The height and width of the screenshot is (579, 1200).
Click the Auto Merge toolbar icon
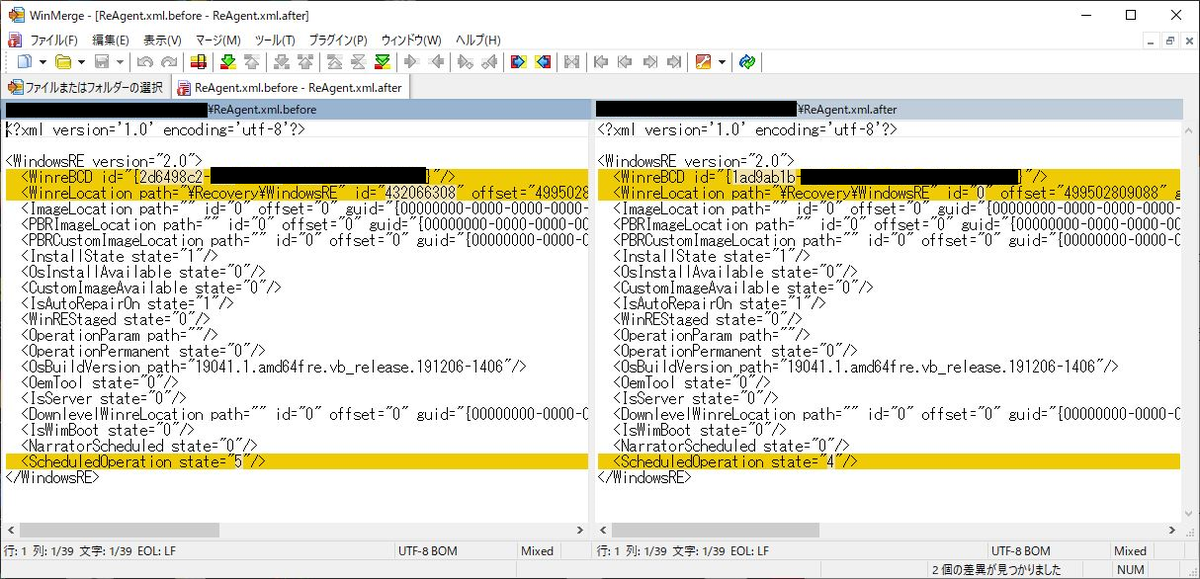pos(572,62)
